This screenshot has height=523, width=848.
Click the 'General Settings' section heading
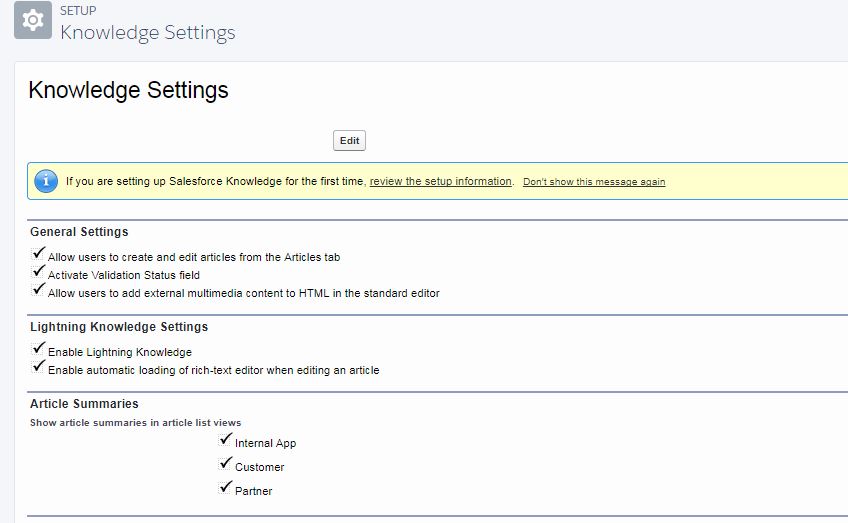[79, 232]
